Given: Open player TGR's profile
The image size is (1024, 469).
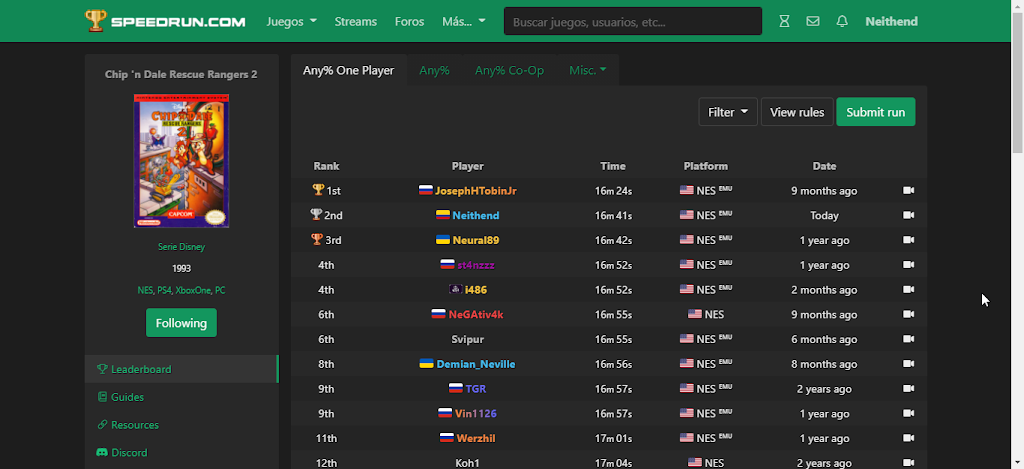Looking at the screenshot, I should point(475,389).
